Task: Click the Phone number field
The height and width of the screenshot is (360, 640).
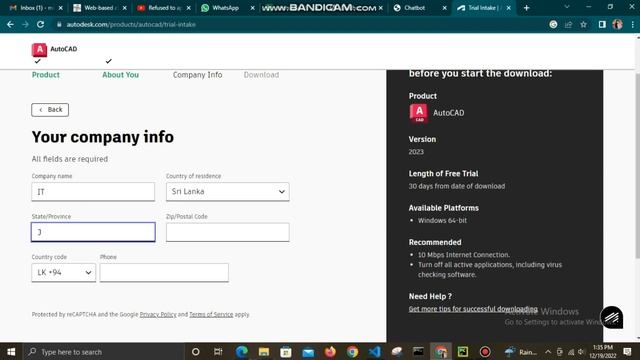Action: click(164, 272)
